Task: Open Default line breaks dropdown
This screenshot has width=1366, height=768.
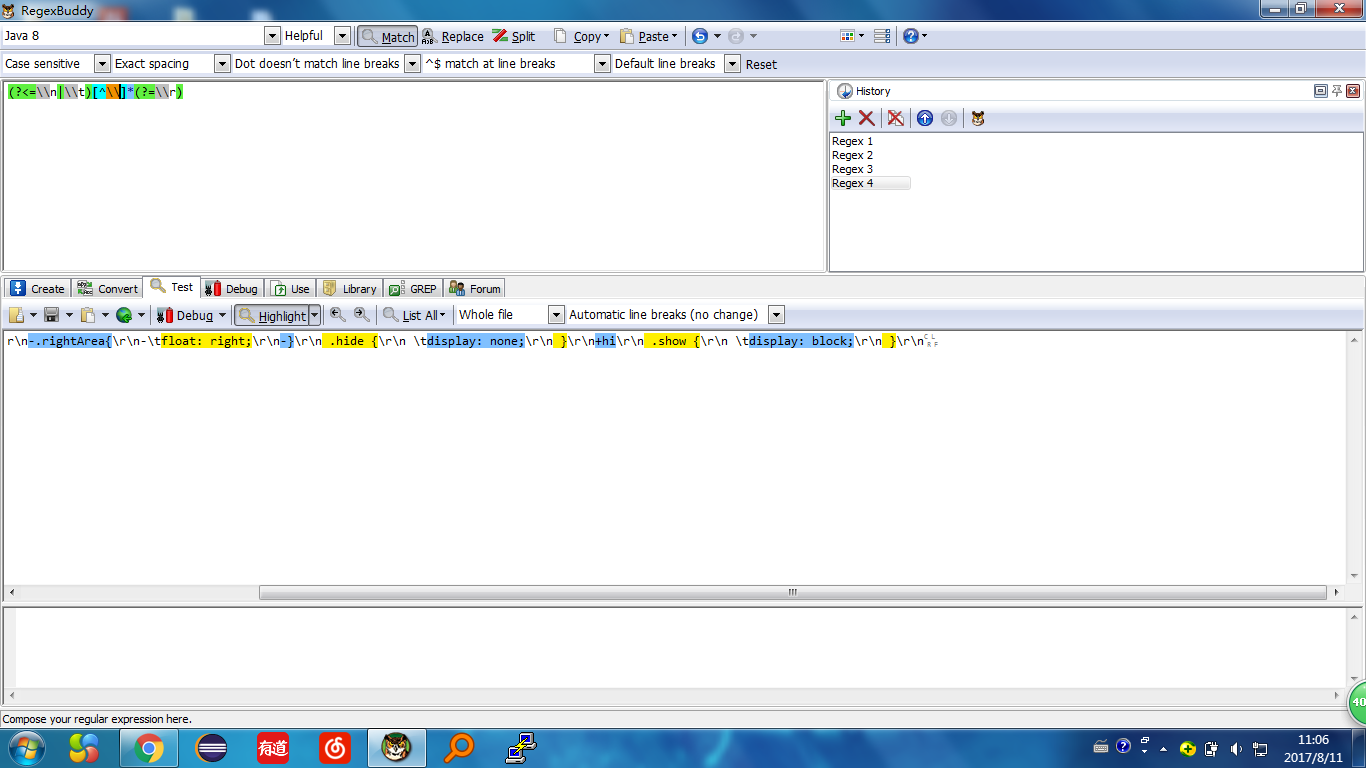Action: tap(732, 64)
